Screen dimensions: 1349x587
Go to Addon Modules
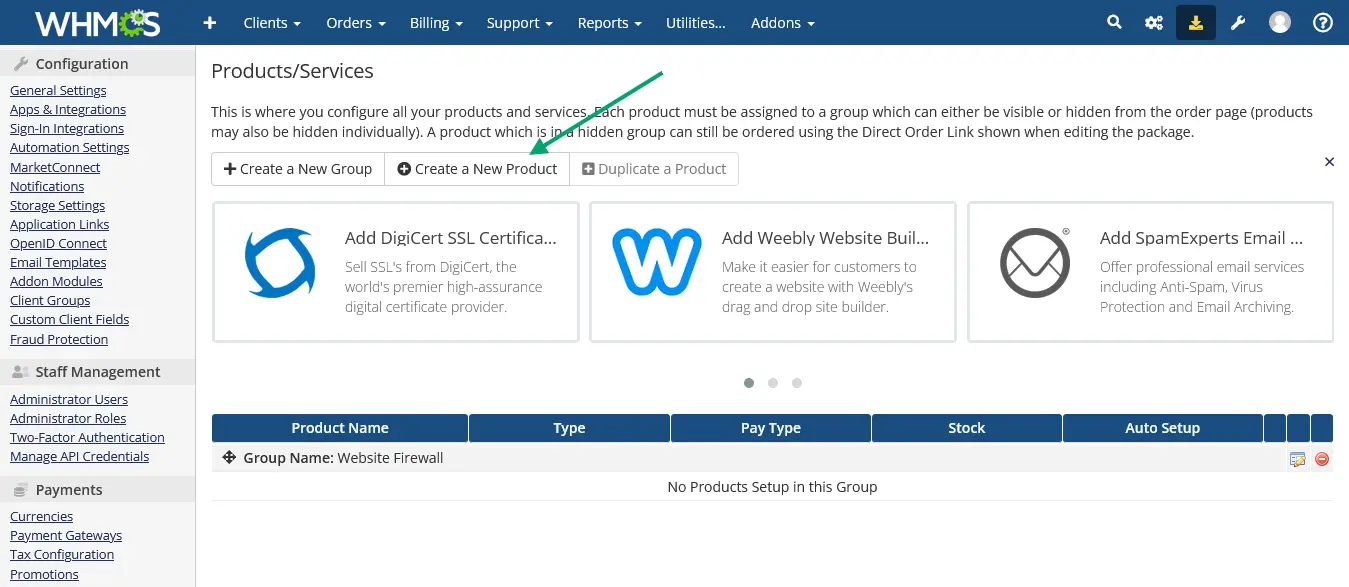(56, 281)
